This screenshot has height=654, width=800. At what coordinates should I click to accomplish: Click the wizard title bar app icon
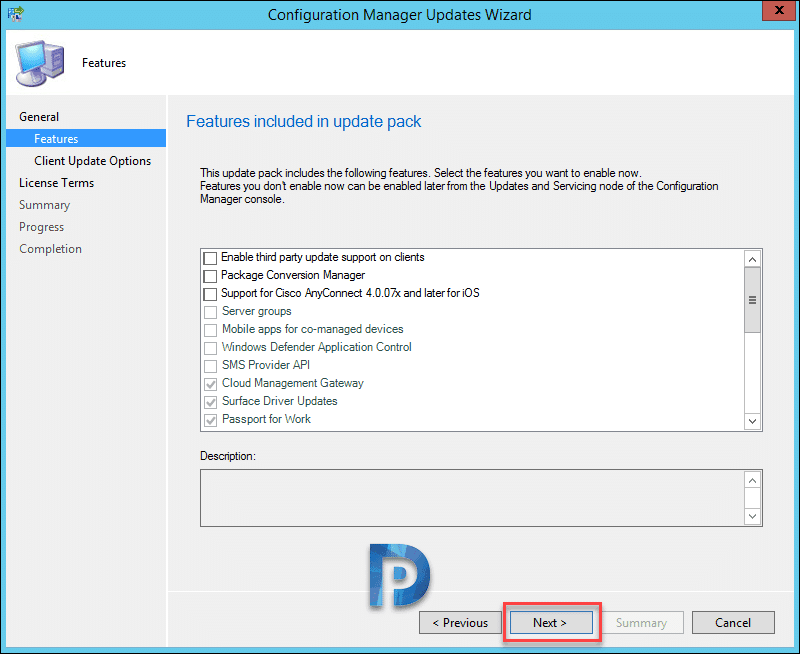click(x=16, y=14)
